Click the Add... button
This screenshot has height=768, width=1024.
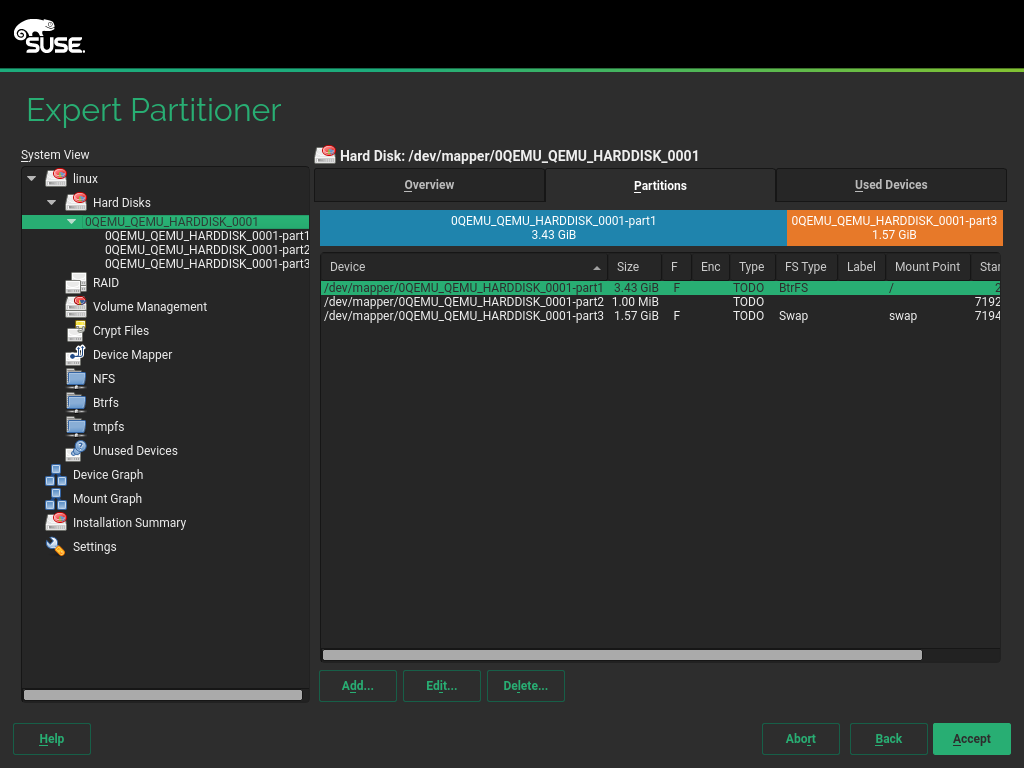point(358,686)
